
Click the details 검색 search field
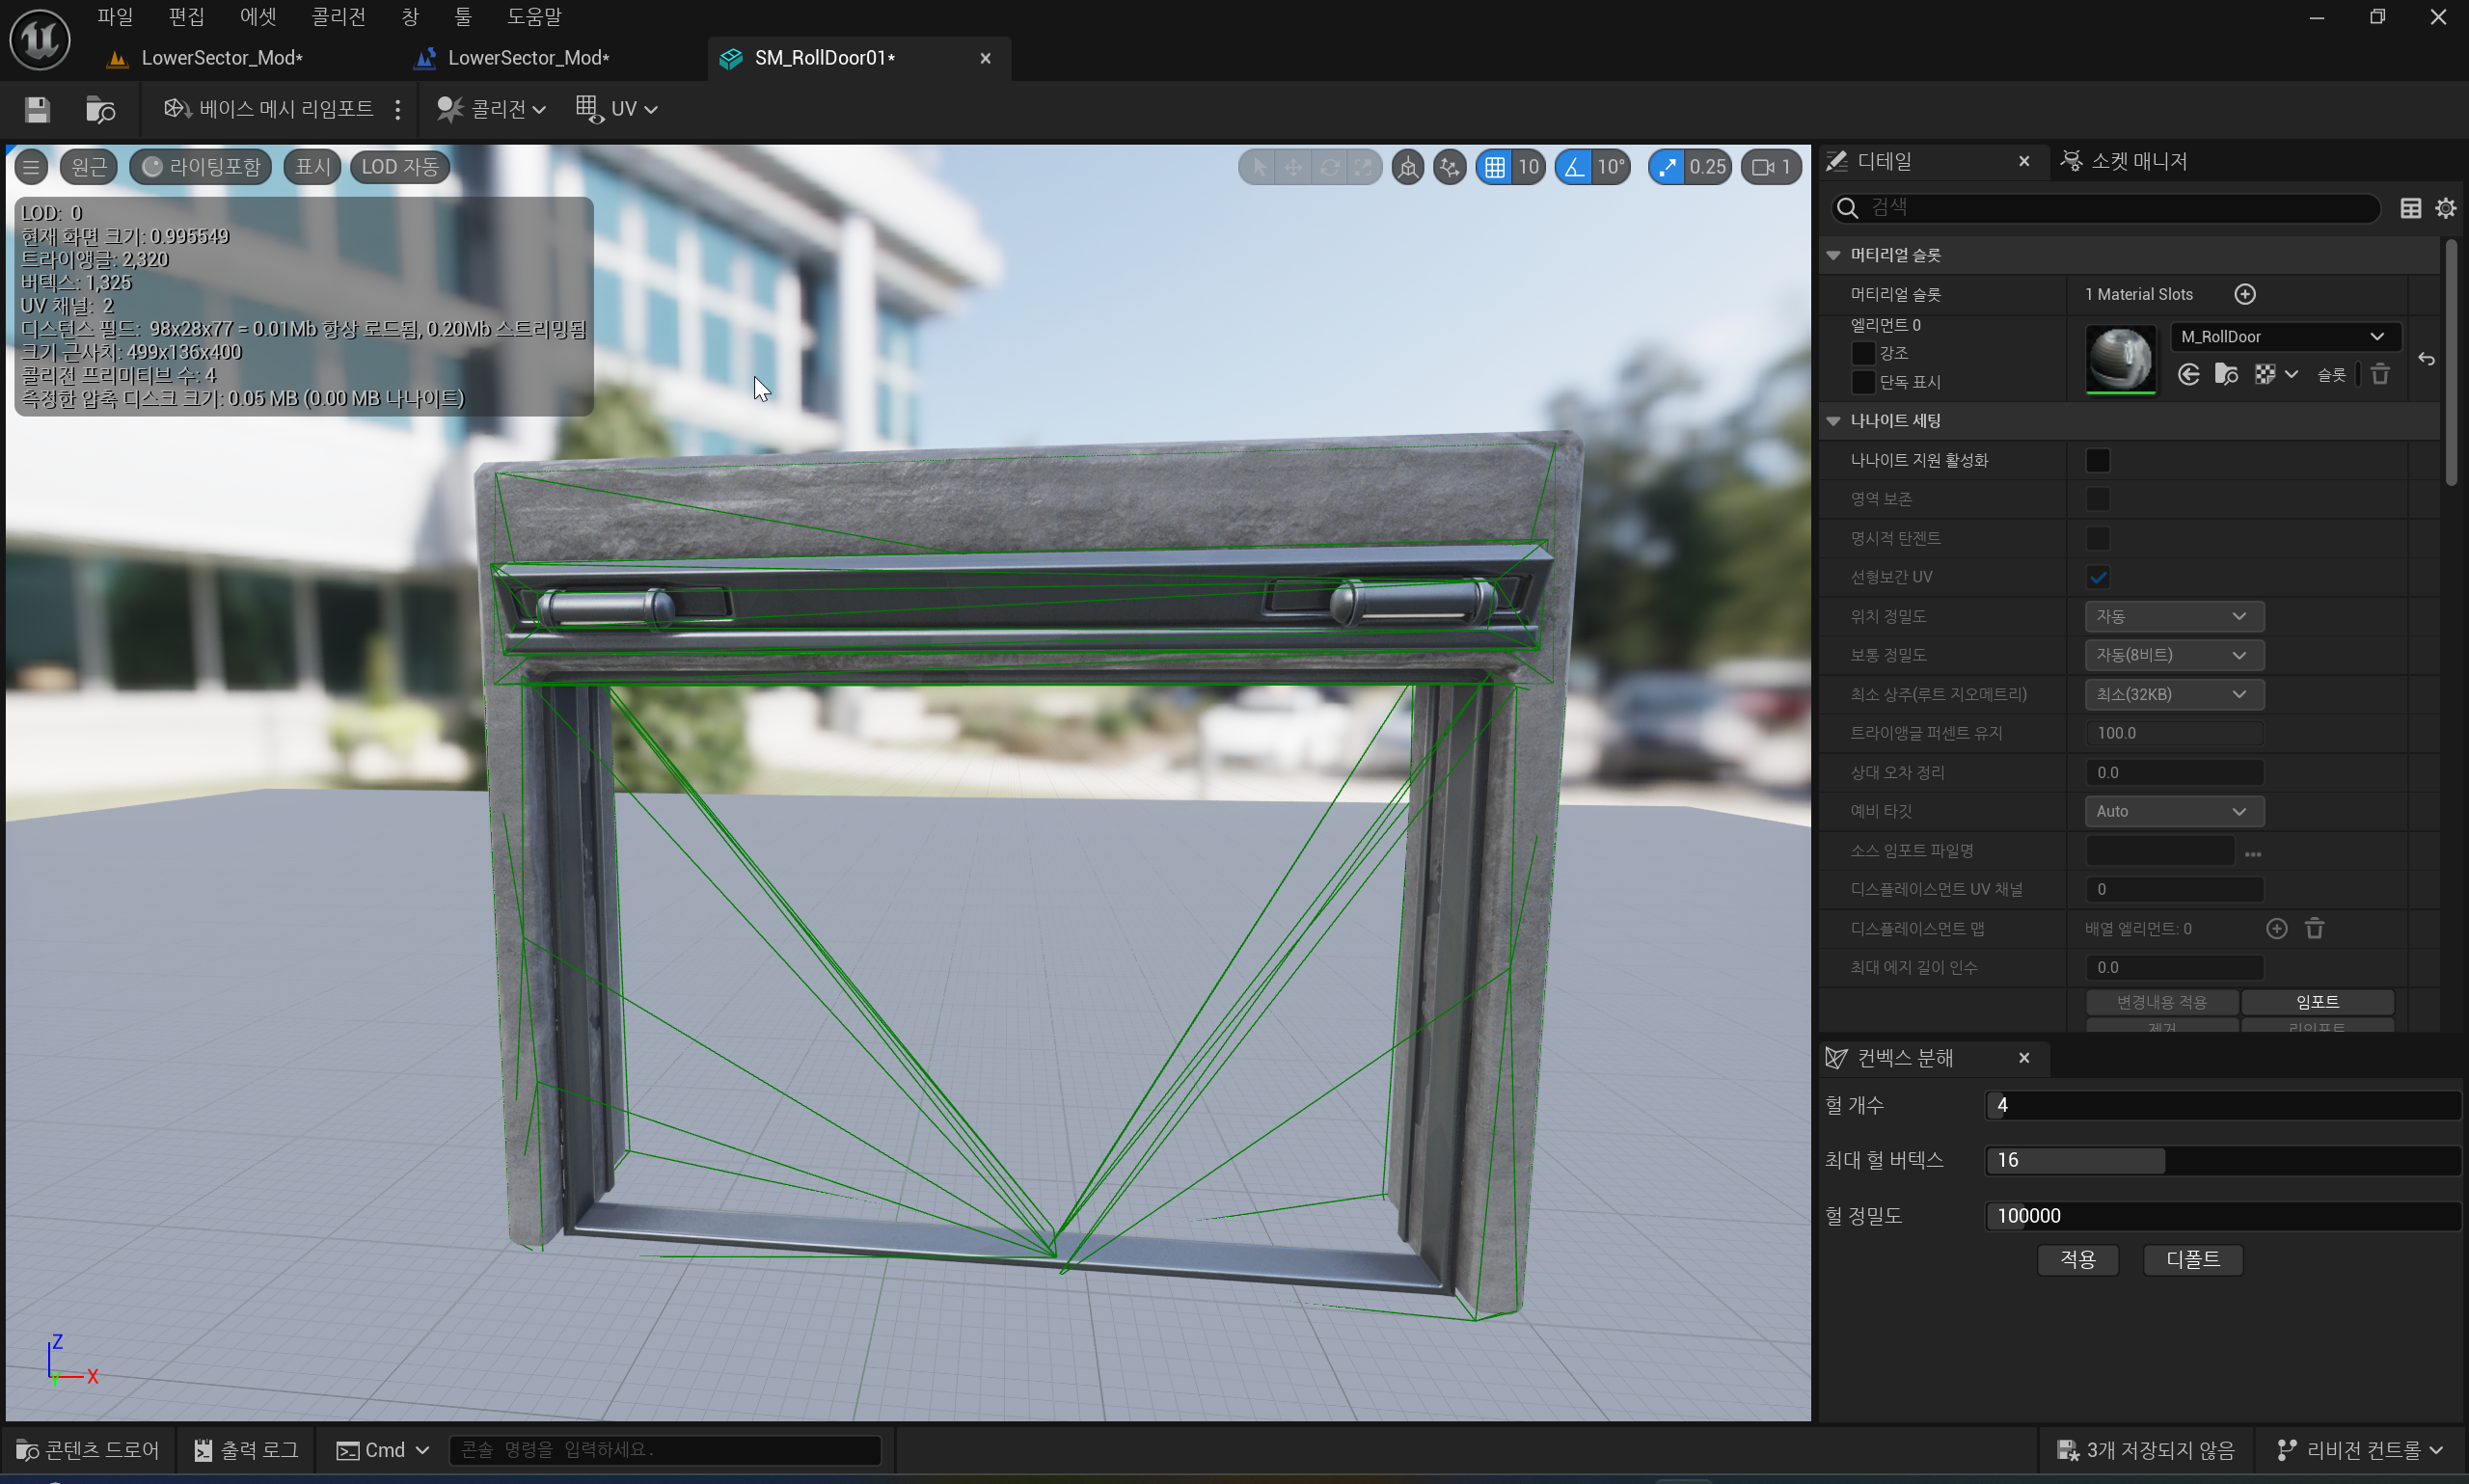pos(2110,208)
